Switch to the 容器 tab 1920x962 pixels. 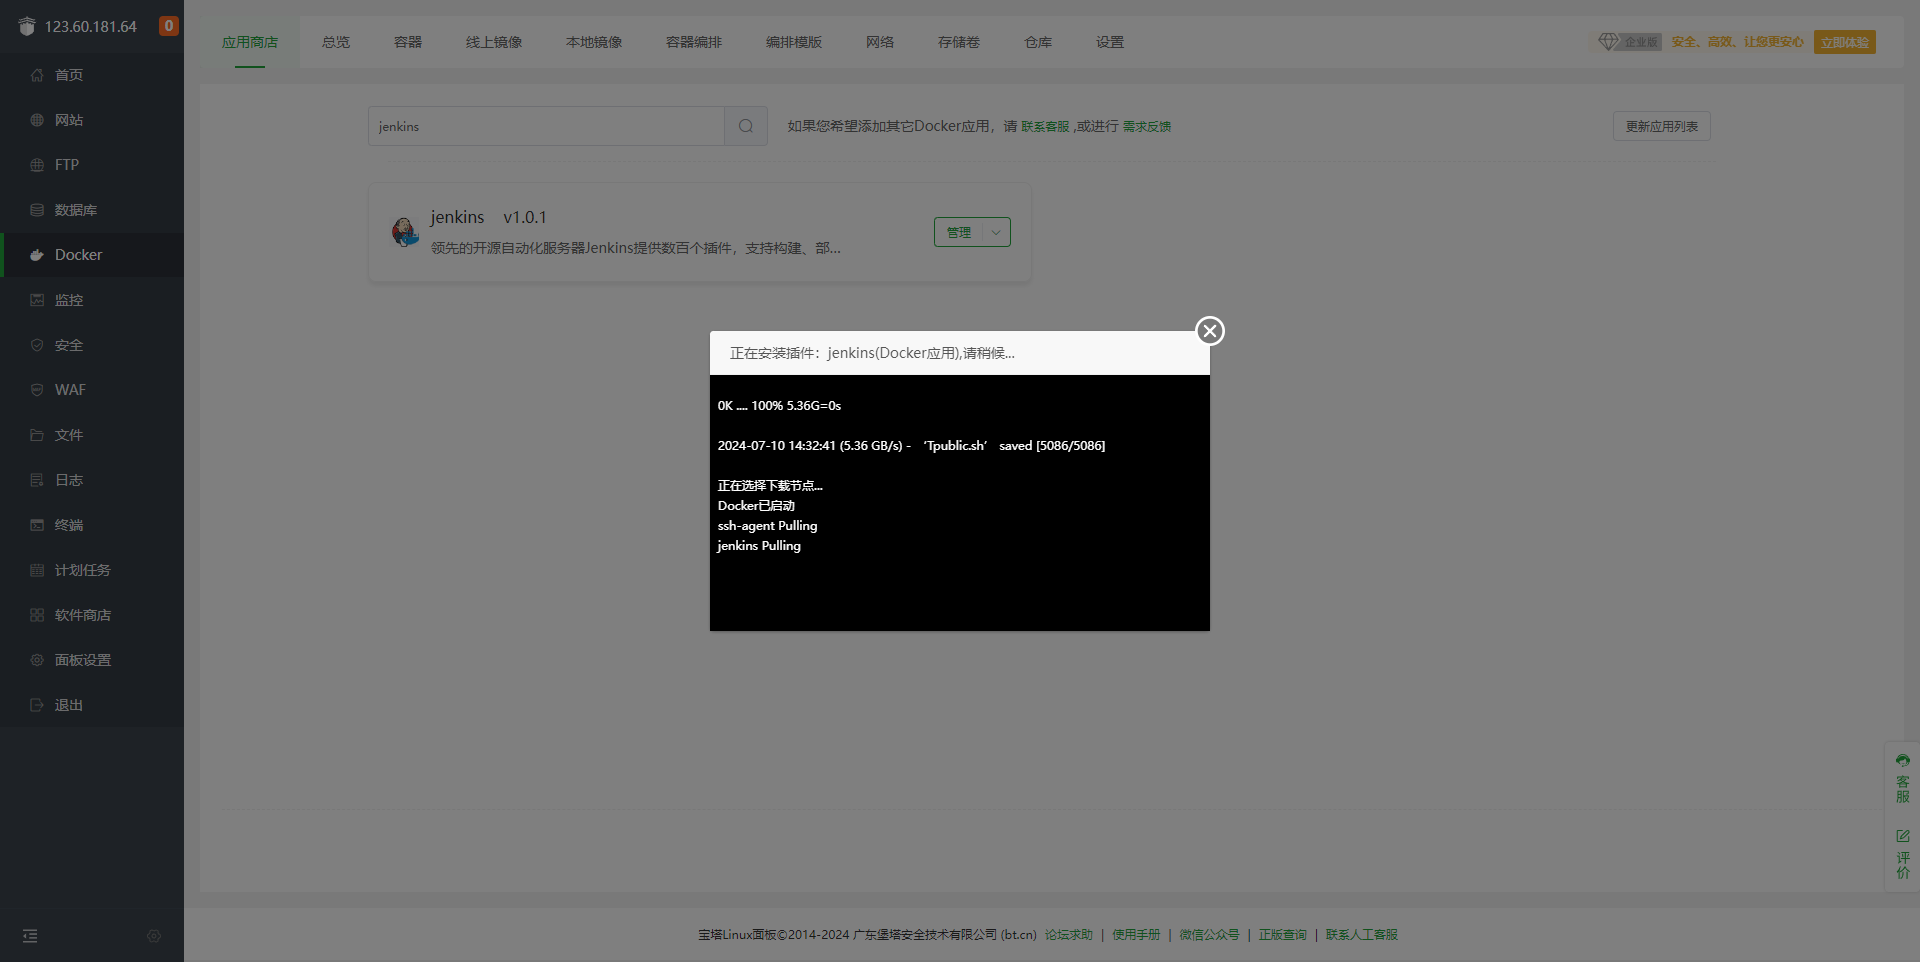pyautogui.click(x=408, y=42)
